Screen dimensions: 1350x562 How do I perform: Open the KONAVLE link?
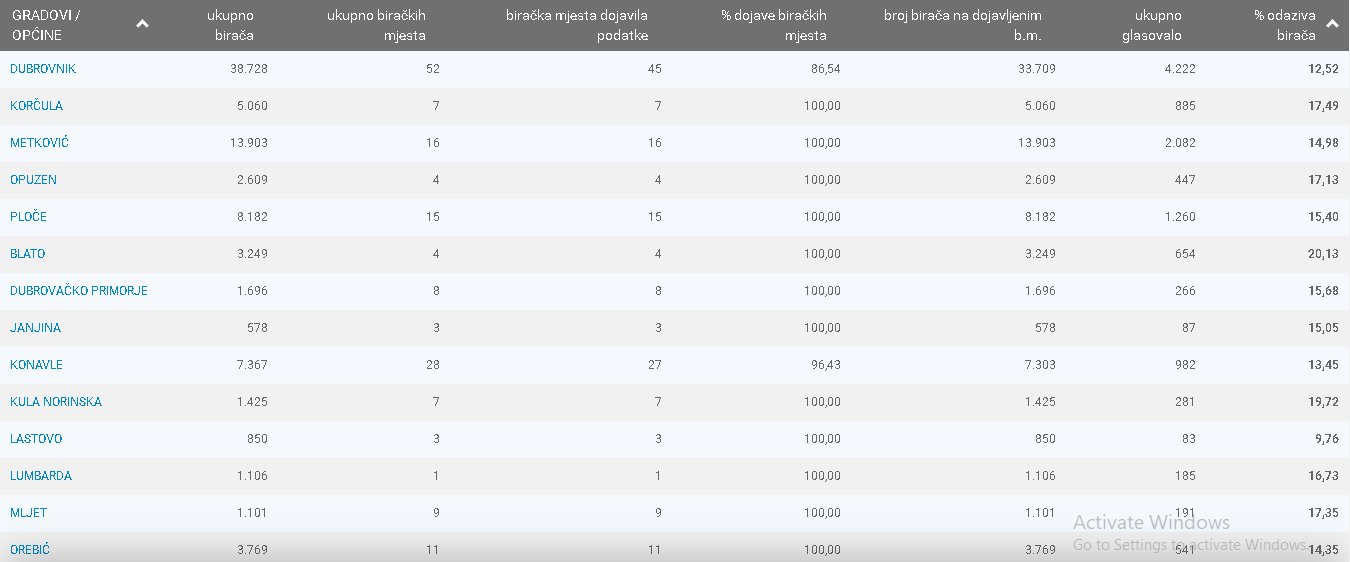point(36,365)
